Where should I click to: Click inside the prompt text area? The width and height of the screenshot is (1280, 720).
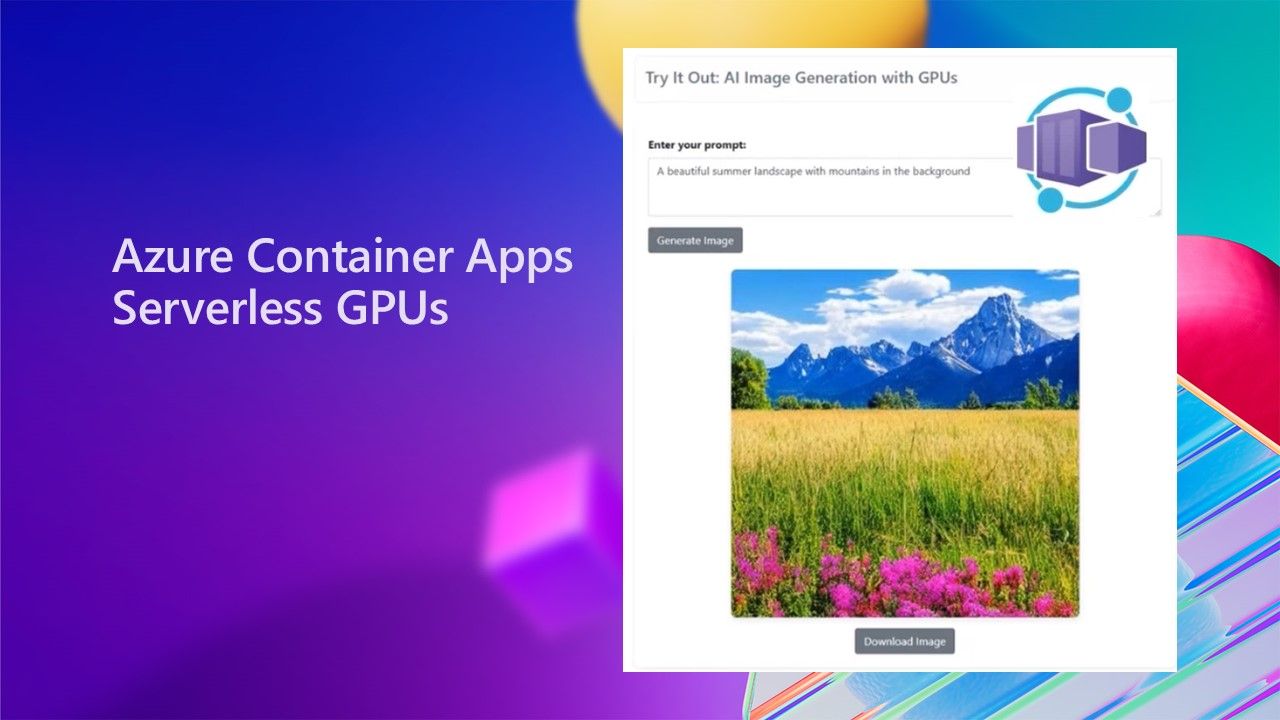[900, 190]
